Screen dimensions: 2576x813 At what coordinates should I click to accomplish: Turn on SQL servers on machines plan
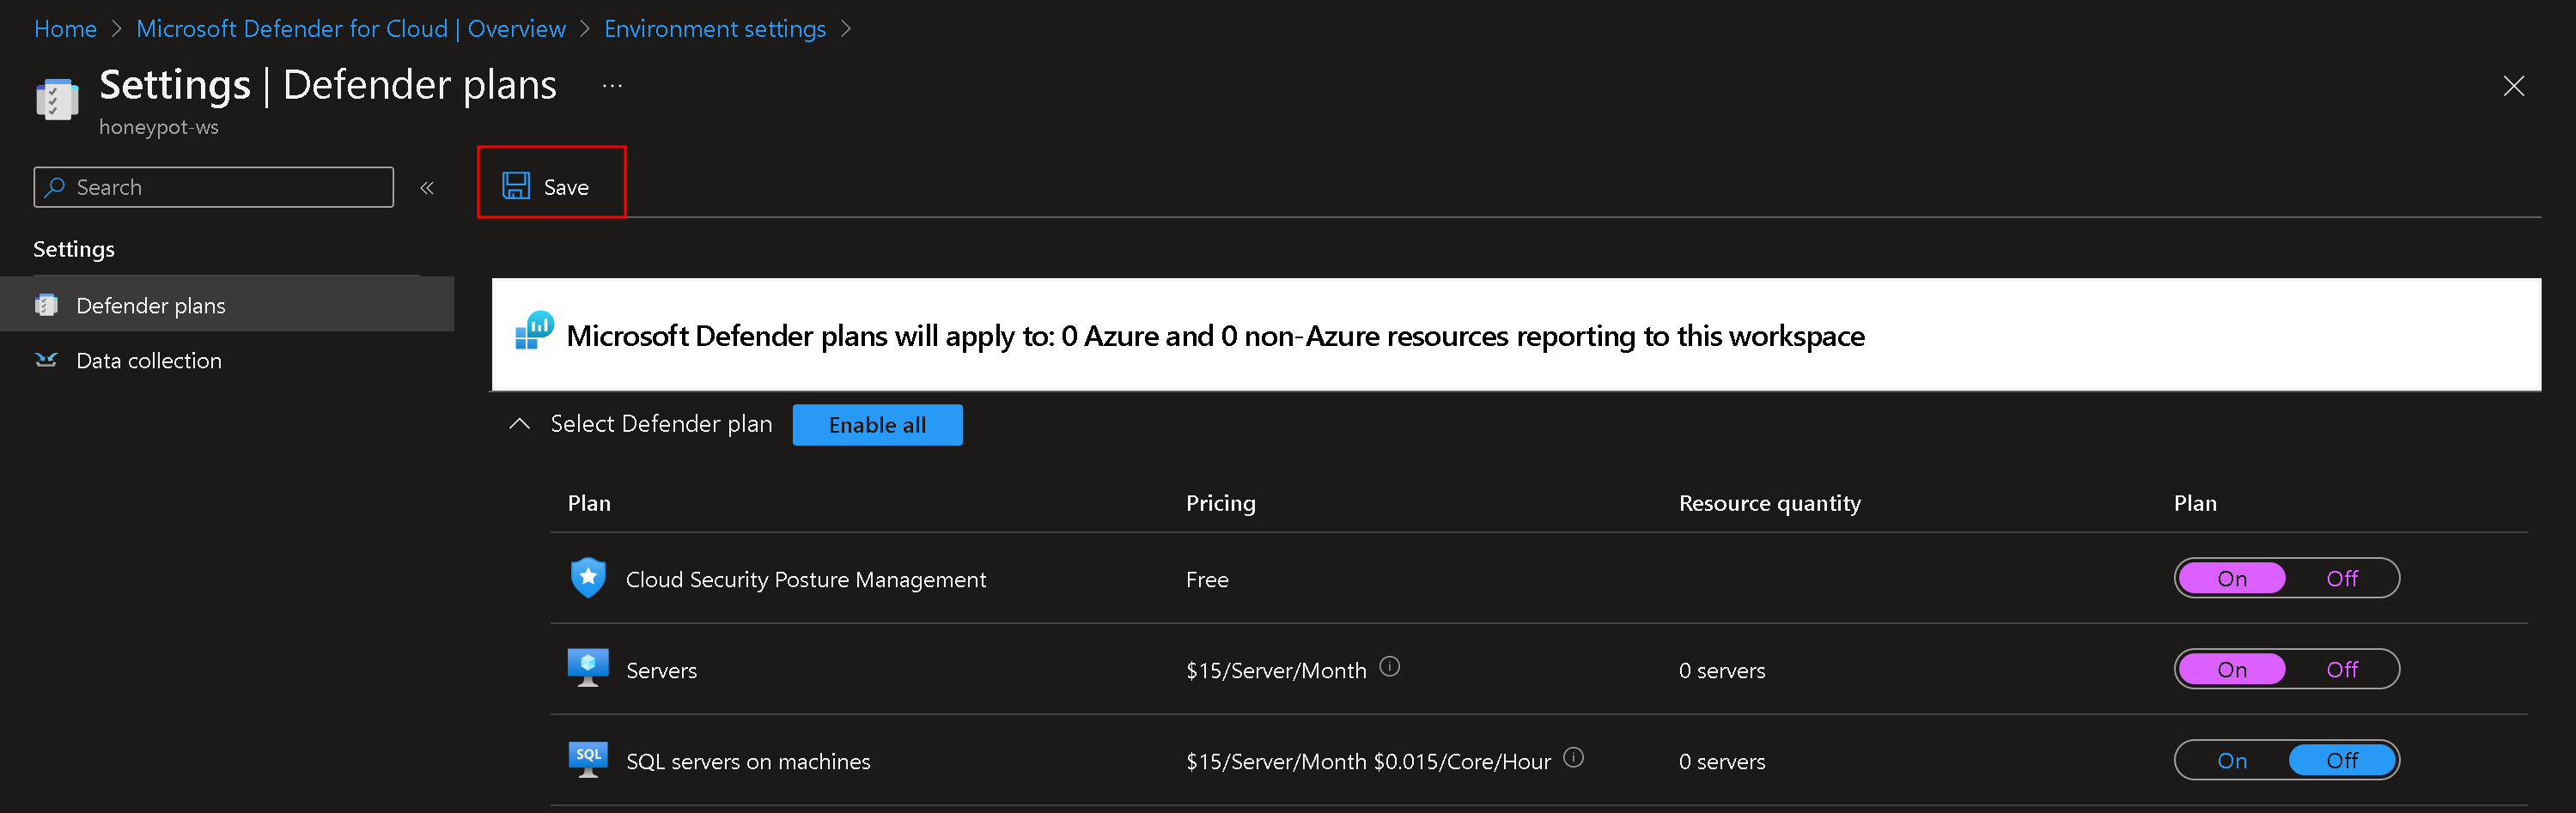2231,760
